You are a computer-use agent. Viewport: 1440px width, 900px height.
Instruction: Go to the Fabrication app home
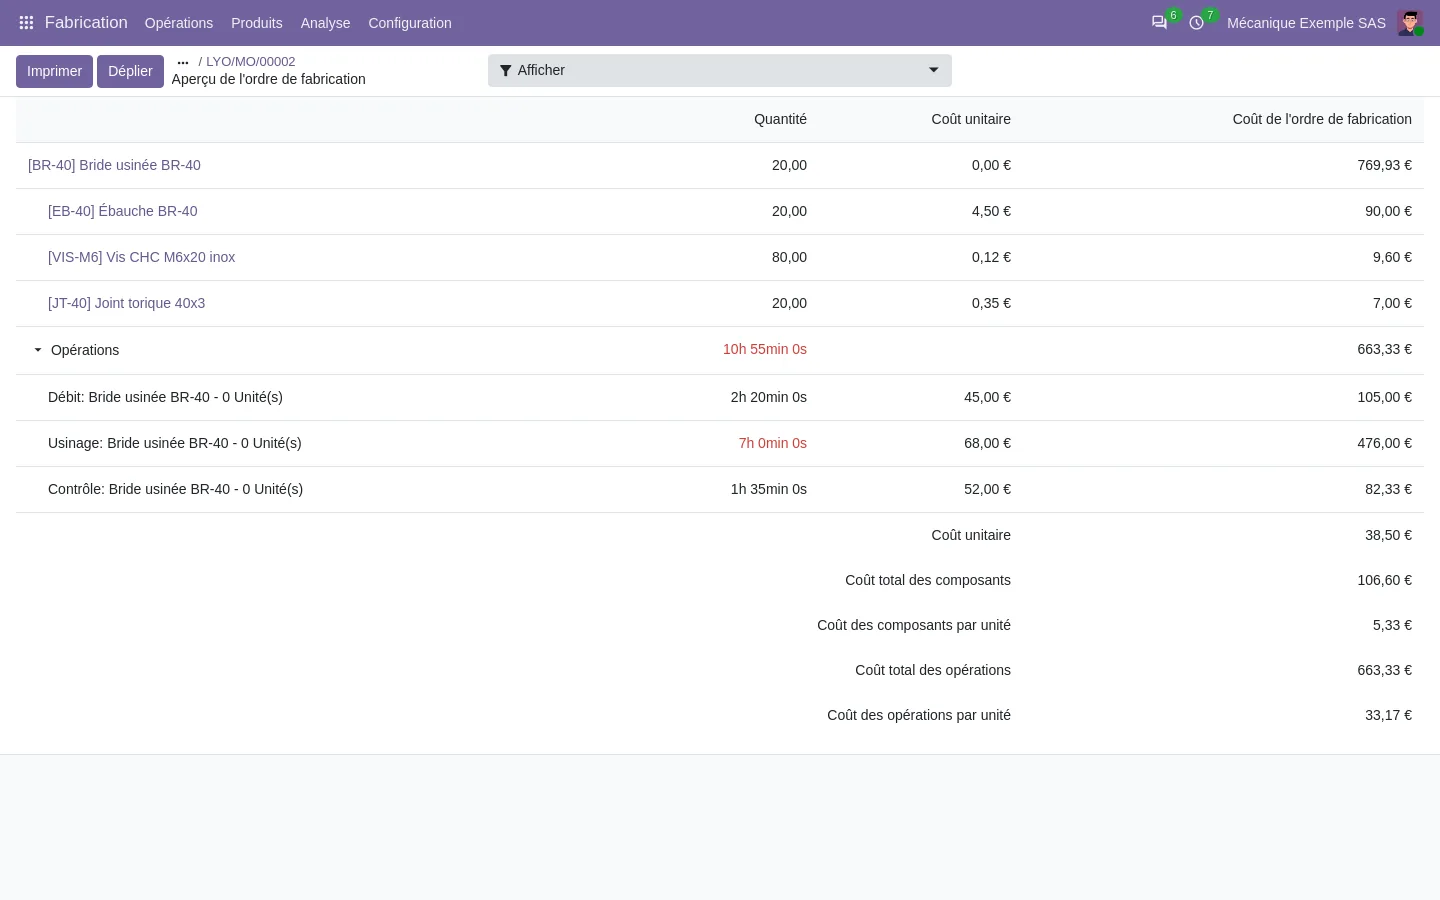[x=86, y=22]
